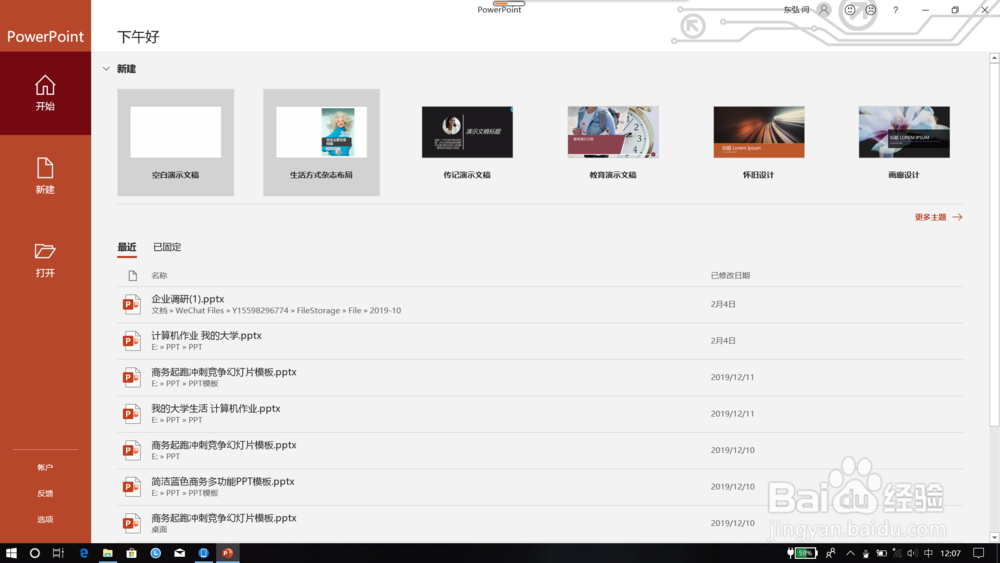Switch to the 最近 tab

(127, 247)
